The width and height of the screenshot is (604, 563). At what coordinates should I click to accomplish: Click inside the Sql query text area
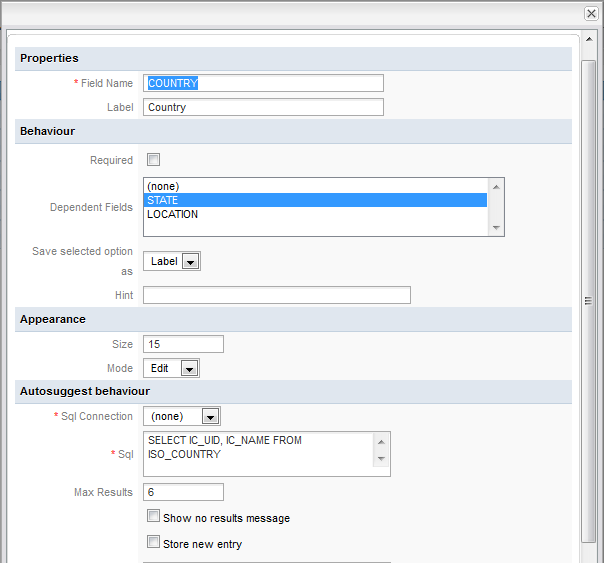point(258,448)
